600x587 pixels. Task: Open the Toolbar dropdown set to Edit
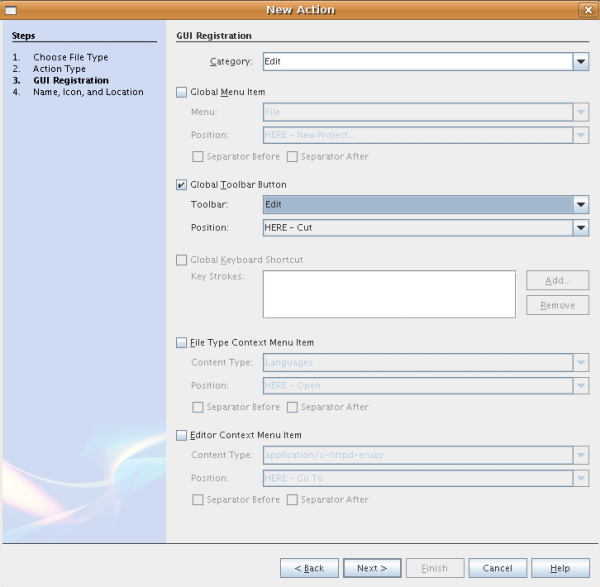tap(580, 205)
